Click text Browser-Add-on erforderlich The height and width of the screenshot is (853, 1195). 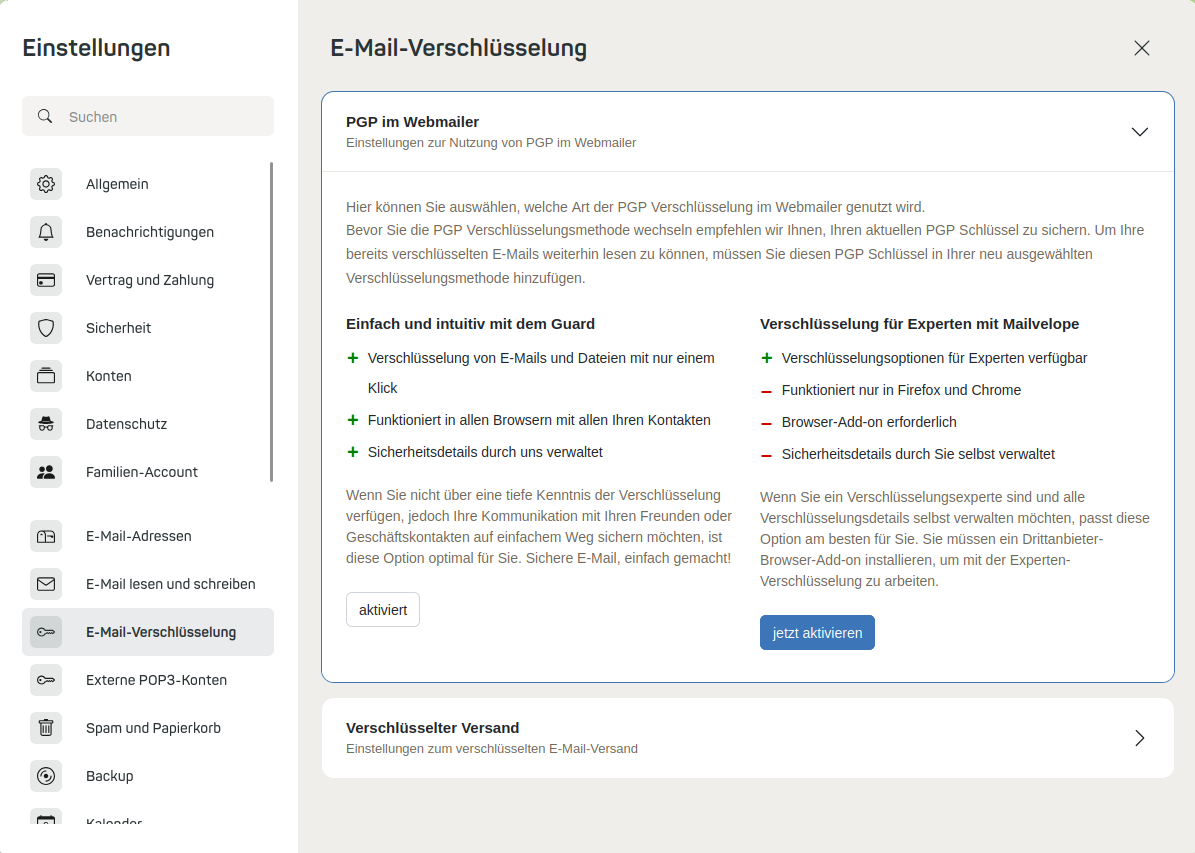(x=869, y=422)
